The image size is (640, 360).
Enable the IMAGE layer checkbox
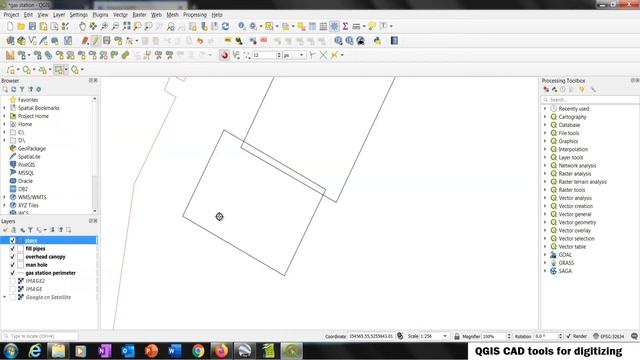coord(12,289)
